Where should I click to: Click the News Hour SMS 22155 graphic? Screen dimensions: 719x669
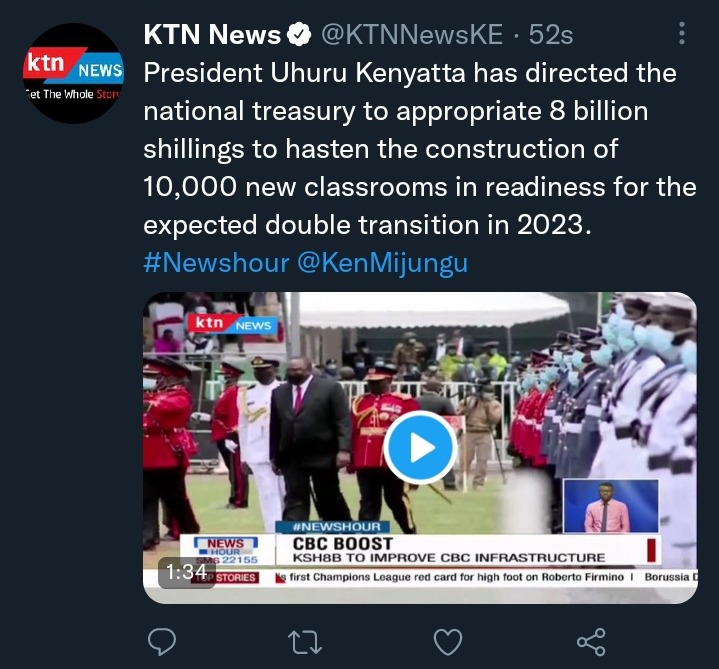point(226,550)
